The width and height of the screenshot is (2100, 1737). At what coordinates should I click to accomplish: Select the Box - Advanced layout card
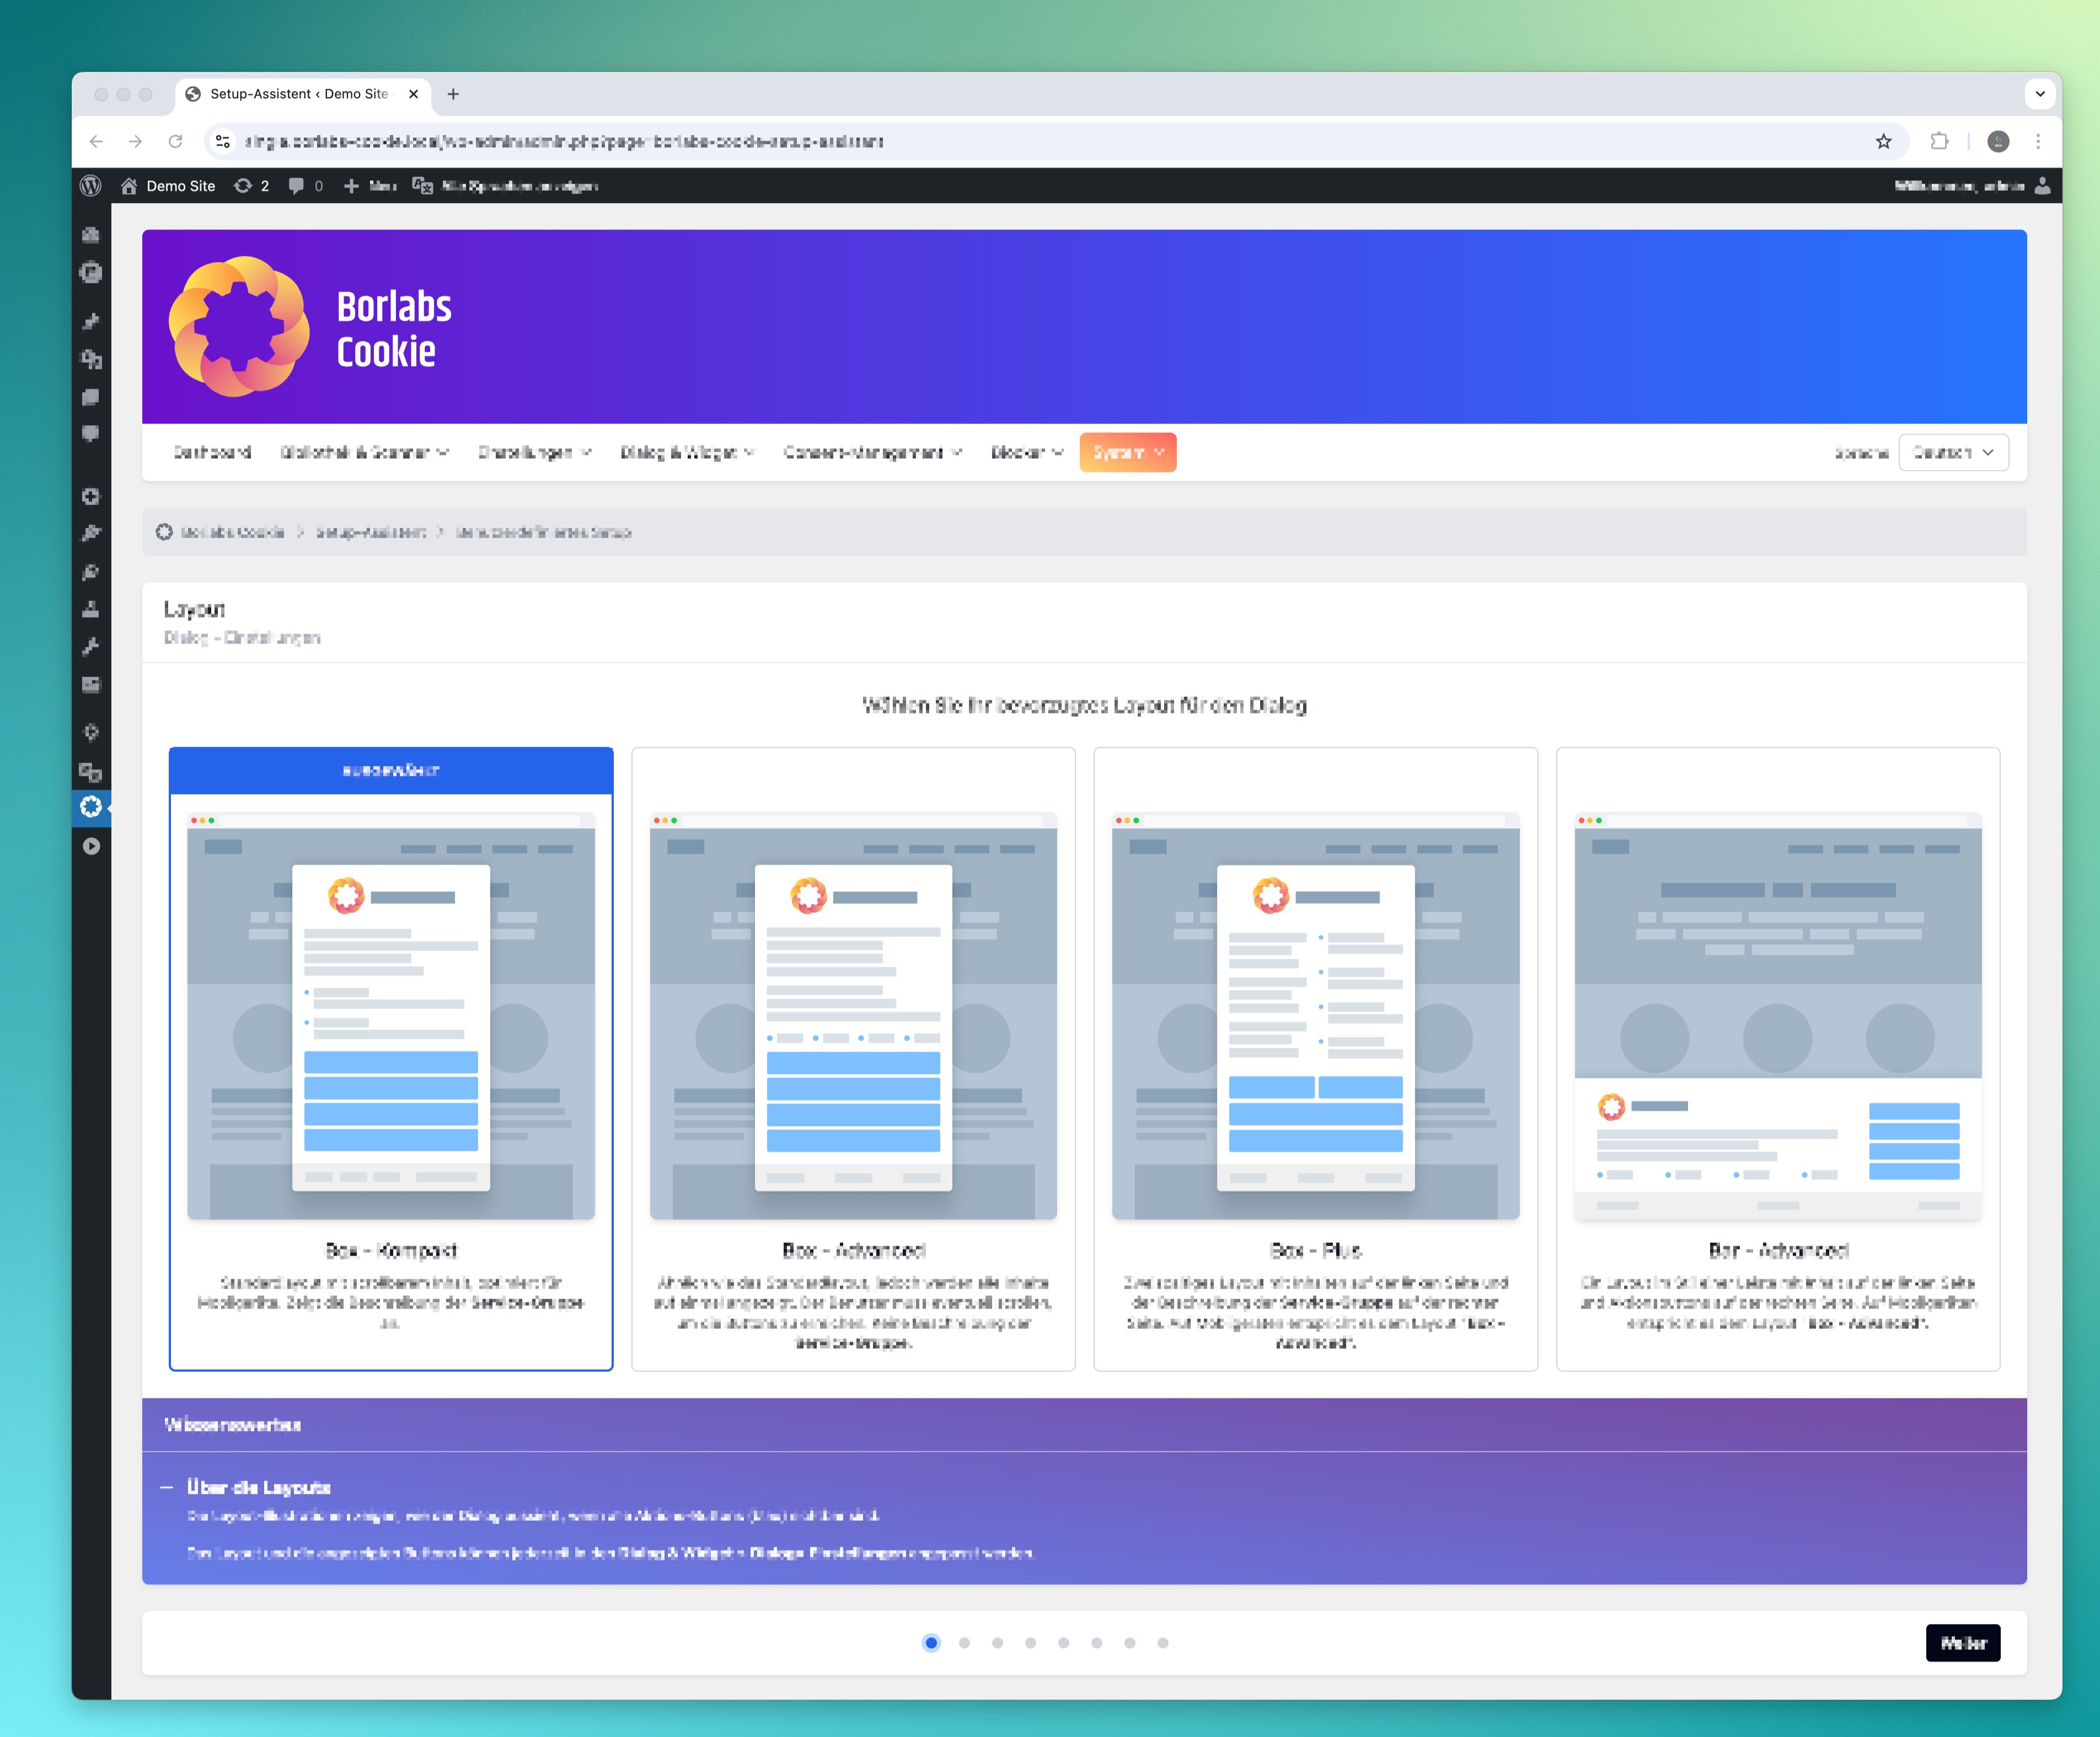pos(853,1059)
